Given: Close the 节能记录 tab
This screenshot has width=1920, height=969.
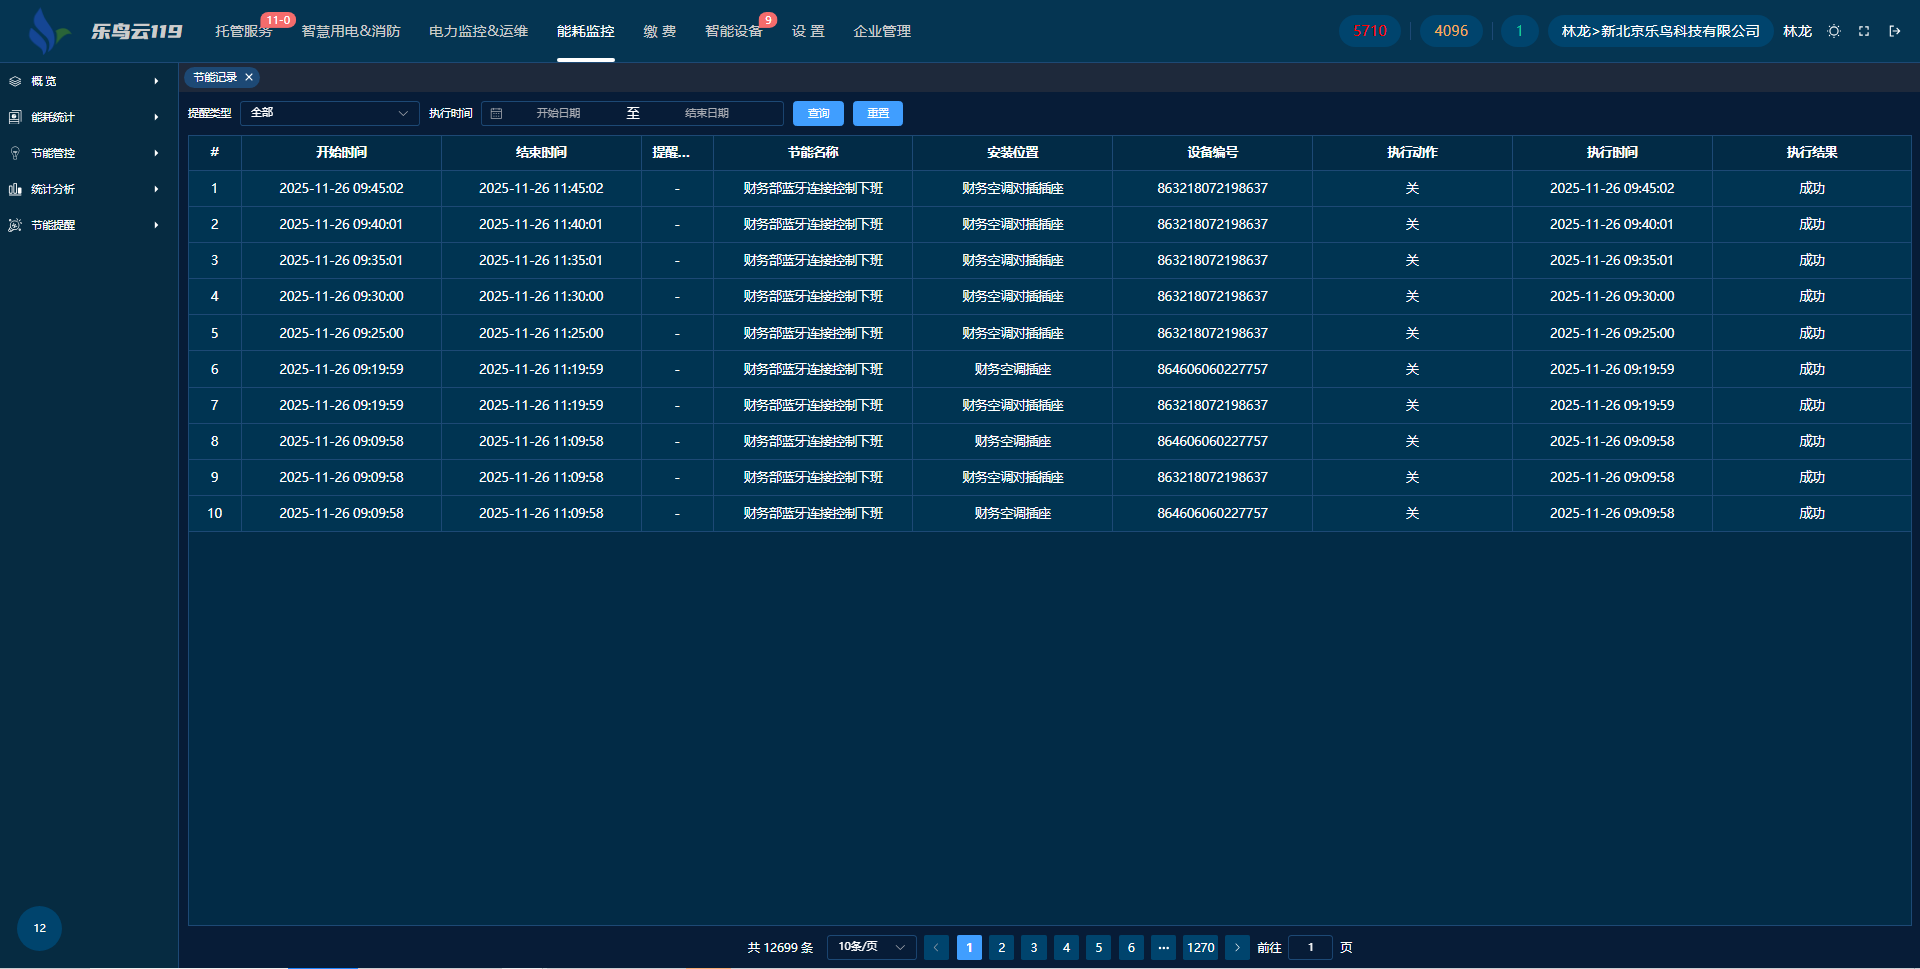Looking at the screenshot, I should click(249, 77).
